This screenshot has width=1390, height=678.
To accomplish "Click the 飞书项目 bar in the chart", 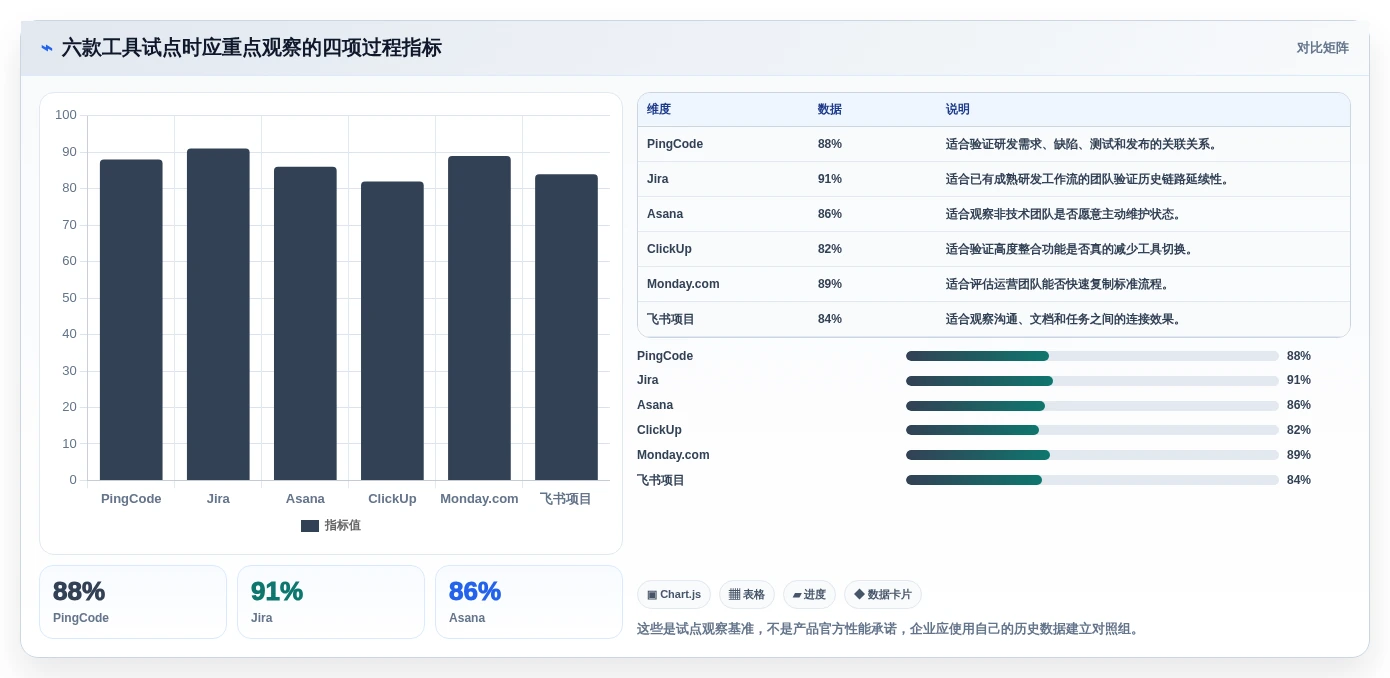I will coord(566,327).
